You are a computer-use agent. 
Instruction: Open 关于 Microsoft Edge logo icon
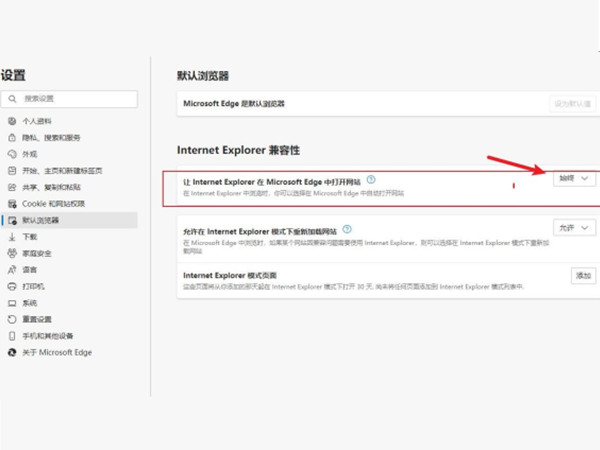coord(12,352)
